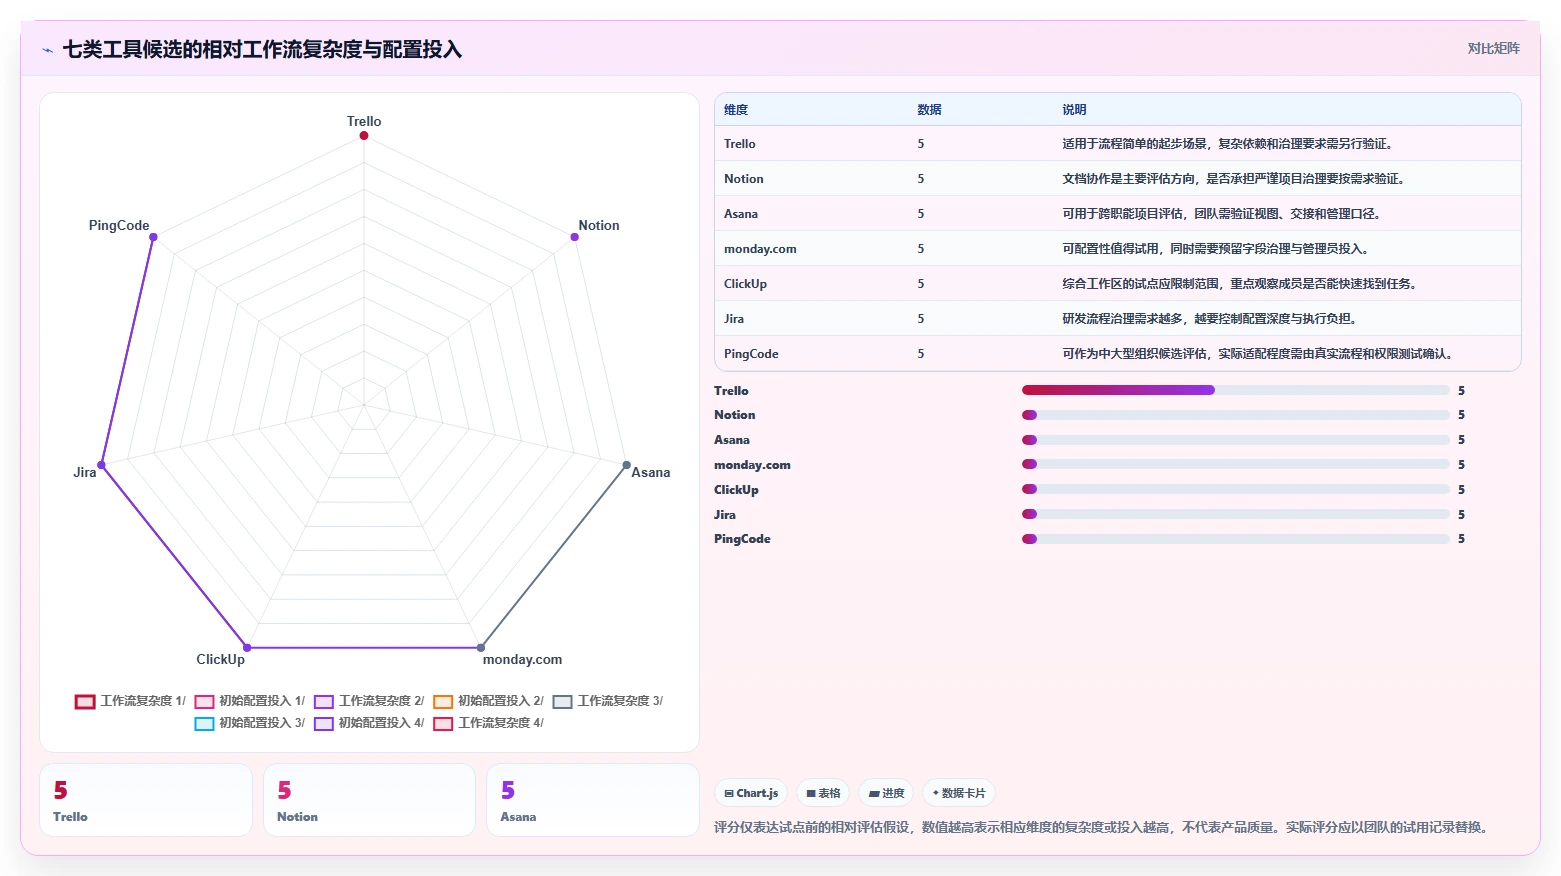The image size is (1561, 876).
Task: Click the monday.com label in progress list
Action: [752, 465]
